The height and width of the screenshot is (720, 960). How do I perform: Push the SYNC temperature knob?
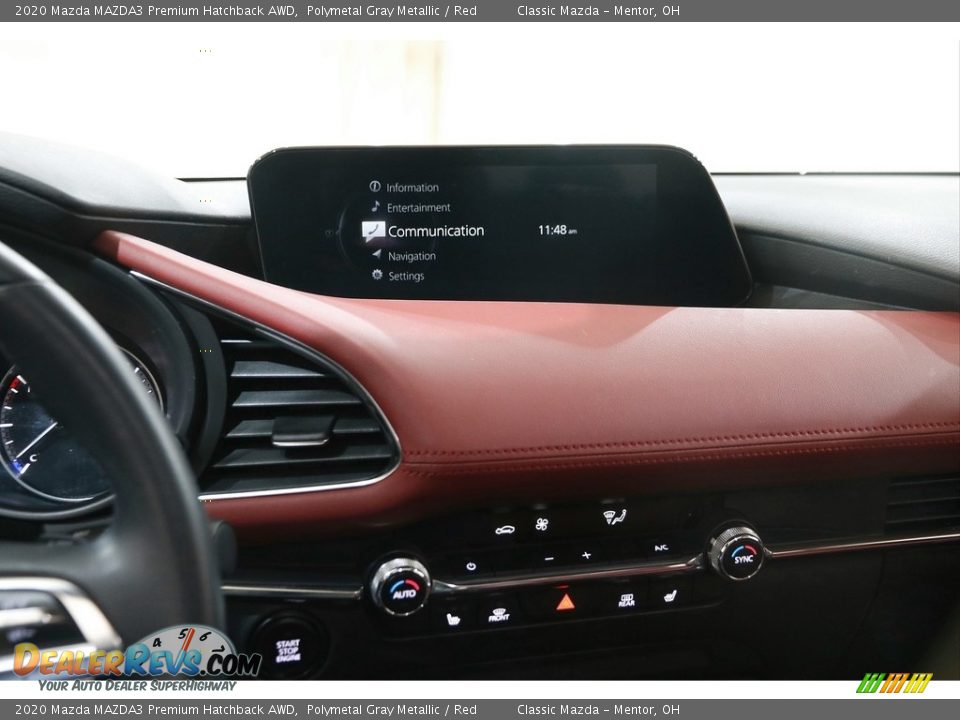737,553
